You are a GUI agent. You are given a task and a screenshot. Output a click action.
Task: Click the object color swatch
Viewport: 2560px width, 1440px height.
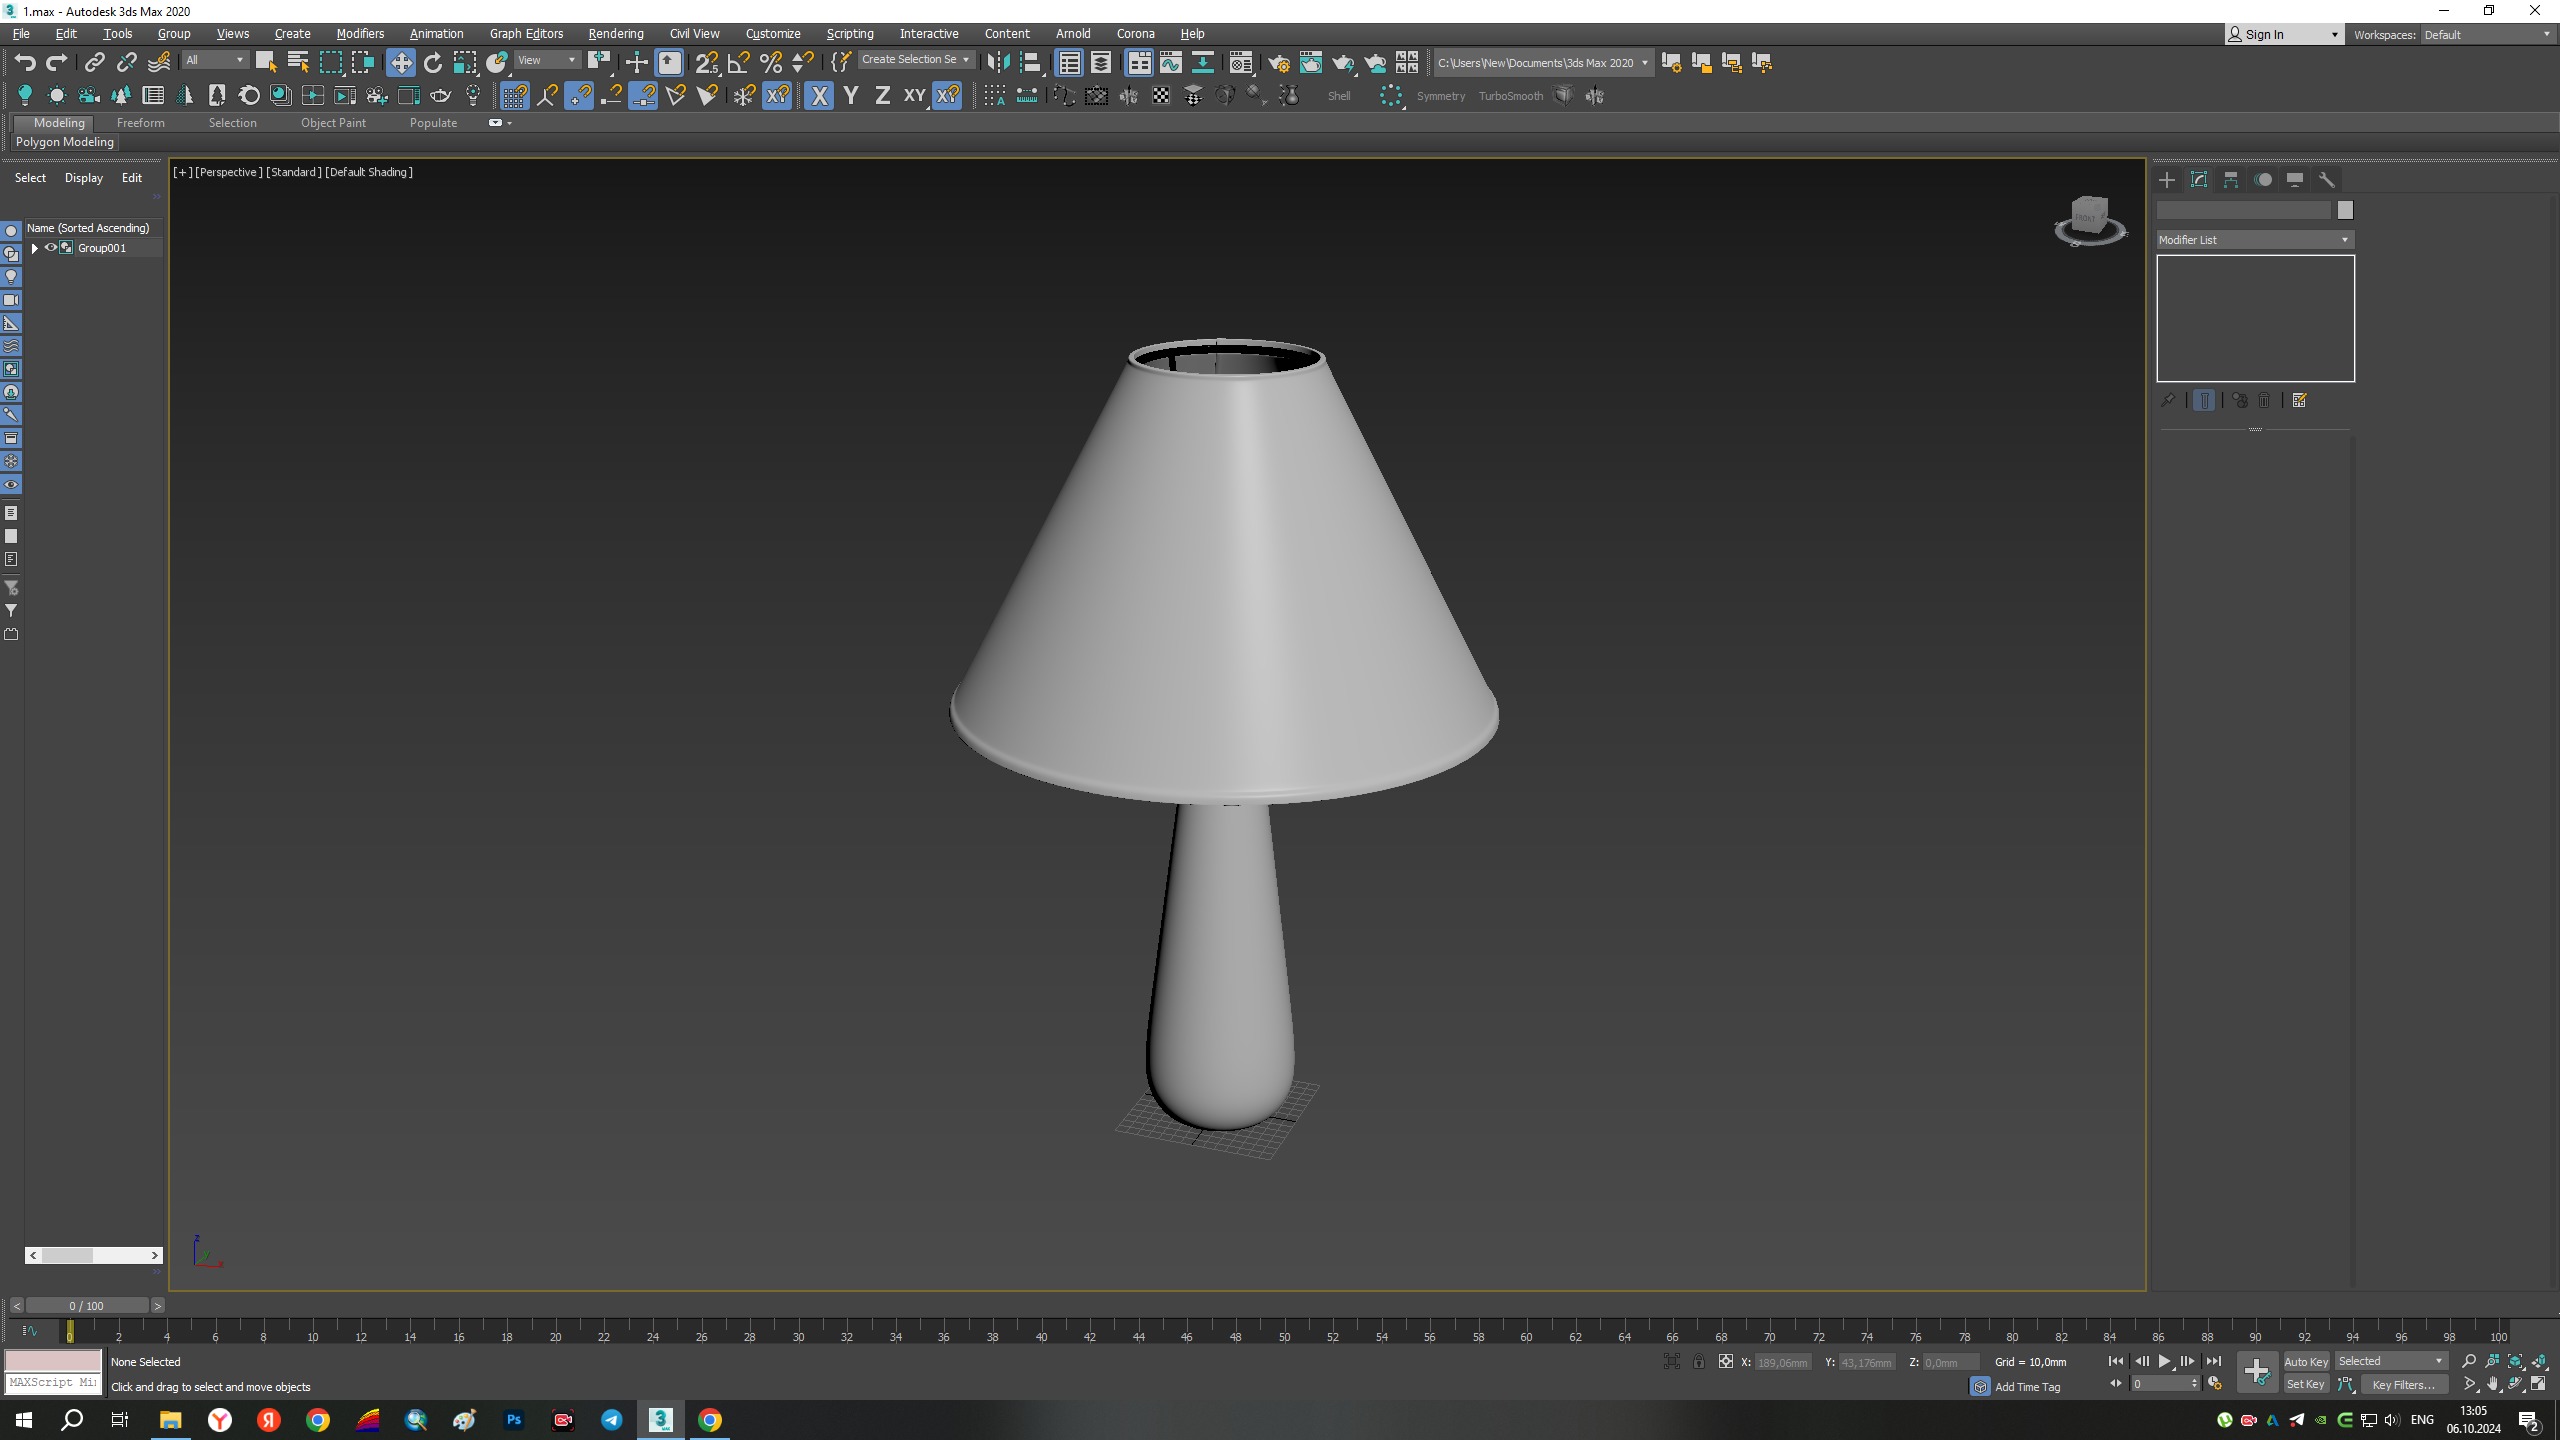click(x=2345, y=210)
